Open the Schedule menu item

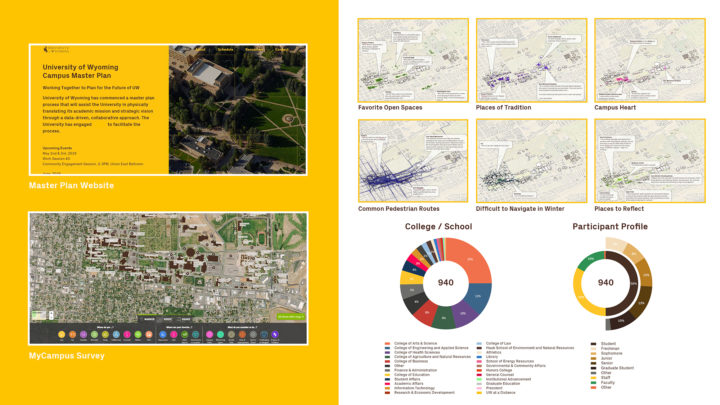pos(225,49)
